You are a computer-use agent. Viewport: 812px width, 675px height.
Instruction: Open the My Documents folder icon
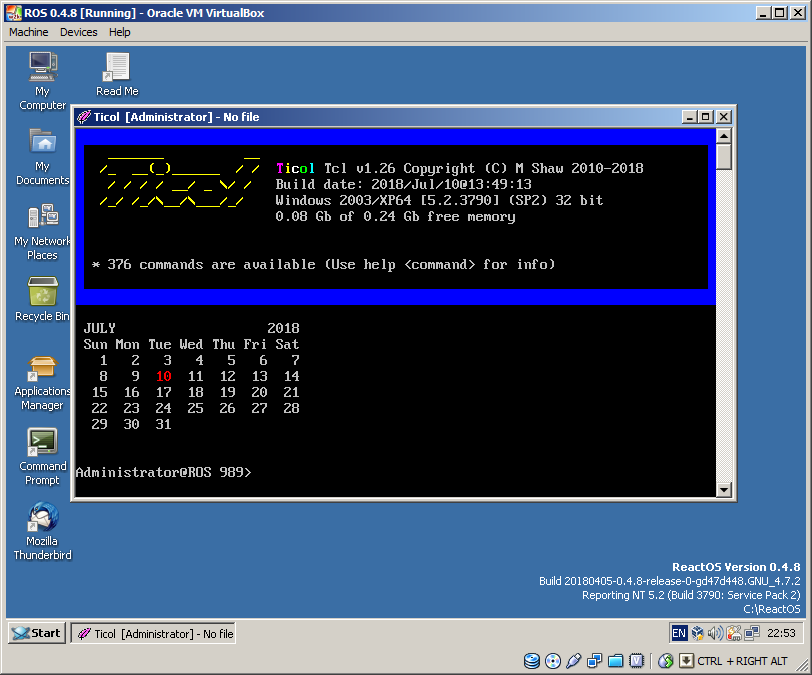point(42,143)
